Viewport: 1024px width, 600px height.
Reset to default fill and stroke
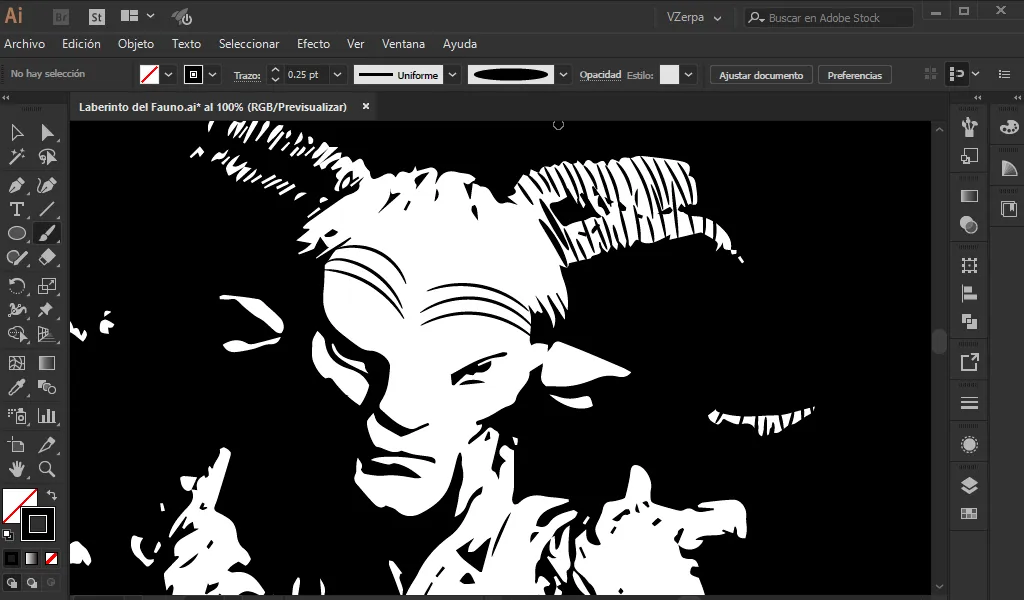[x=8, y=535]
